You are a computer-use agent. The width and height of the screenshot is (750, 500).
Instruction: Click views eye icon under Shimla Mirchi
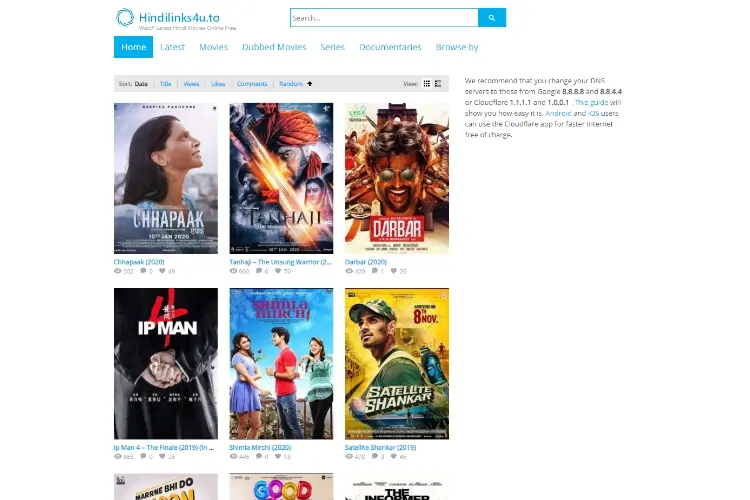pyautogui.click(x=233, y=456)
